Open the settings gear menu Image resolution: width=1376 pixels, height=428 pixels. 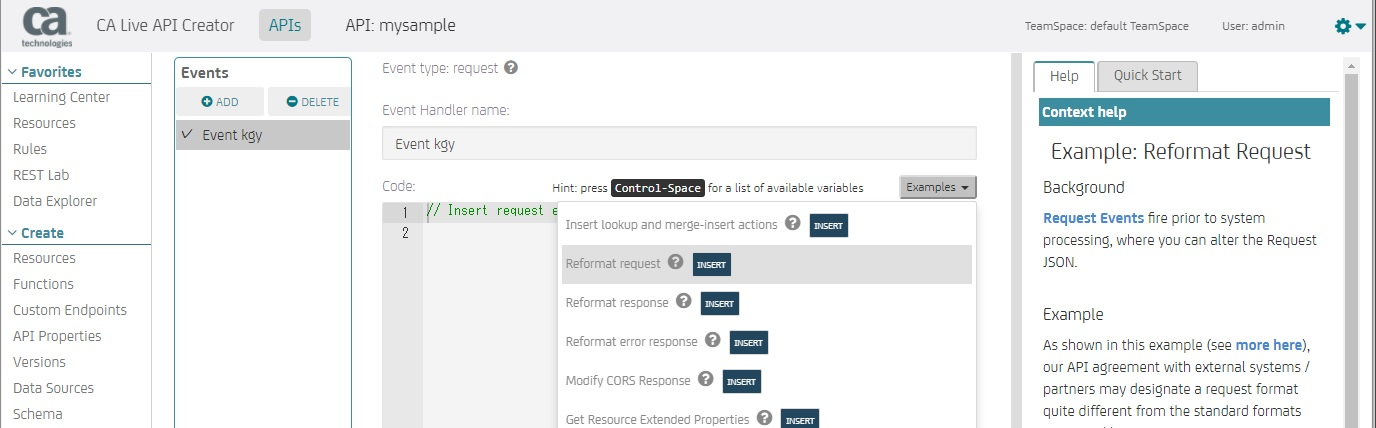click(1349, 26)
